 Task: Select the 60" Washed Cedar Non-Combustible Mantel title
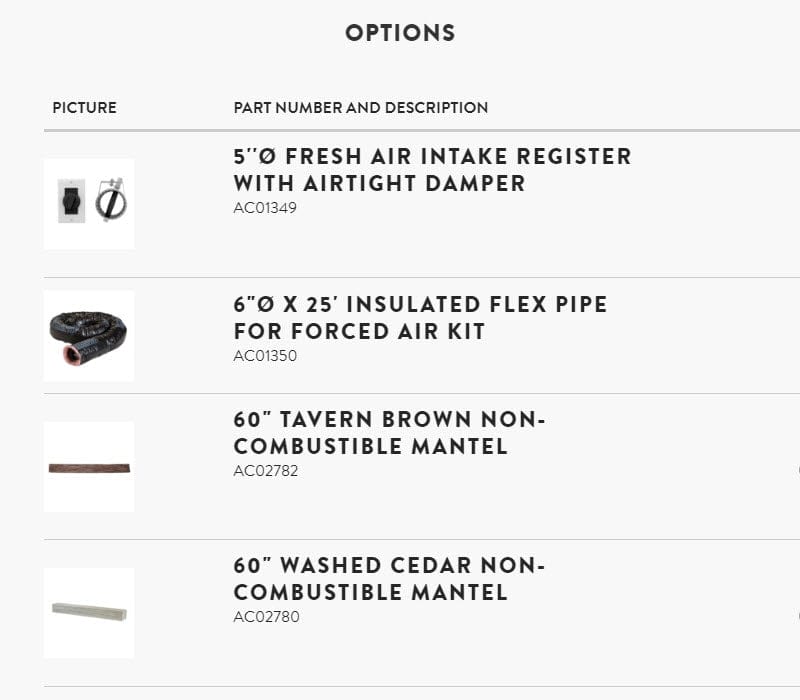(x=389, y=579)
